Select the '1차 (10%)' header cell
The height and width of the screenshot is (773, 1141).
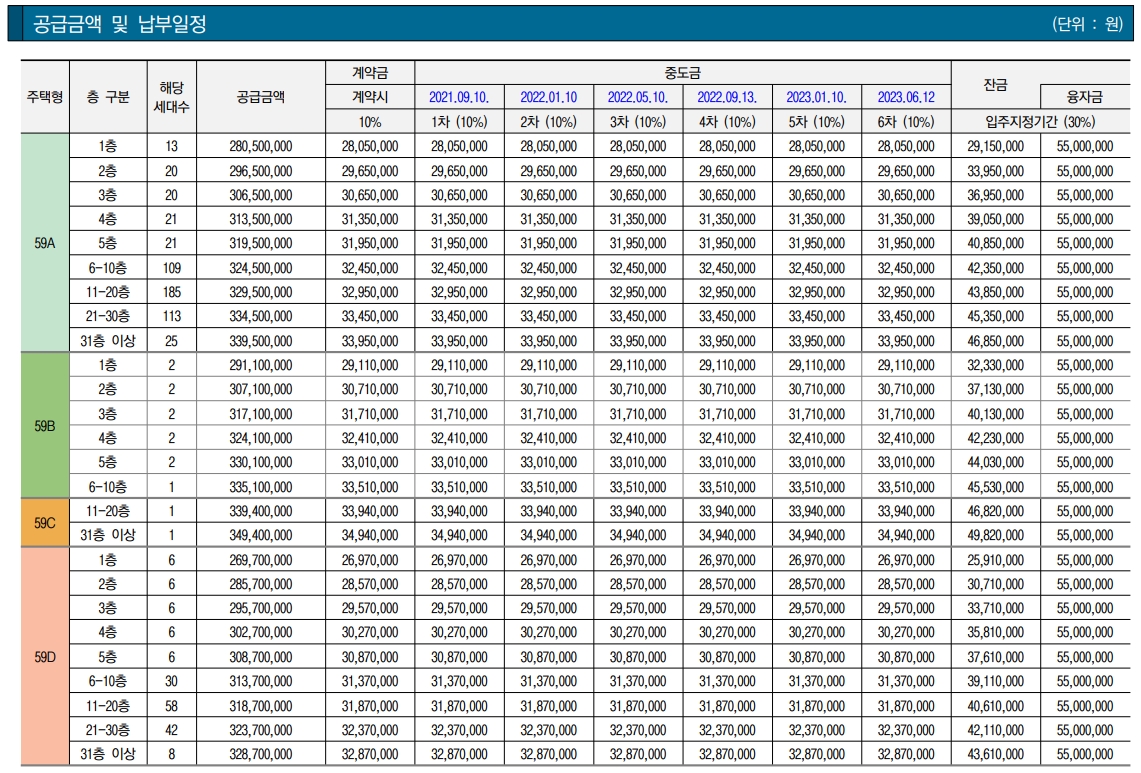tap(459, 122)
